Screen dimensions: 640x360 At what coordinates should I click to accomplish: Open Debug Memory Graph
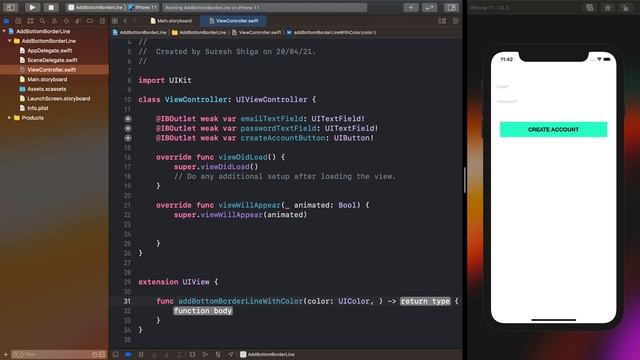coord(205,354)
